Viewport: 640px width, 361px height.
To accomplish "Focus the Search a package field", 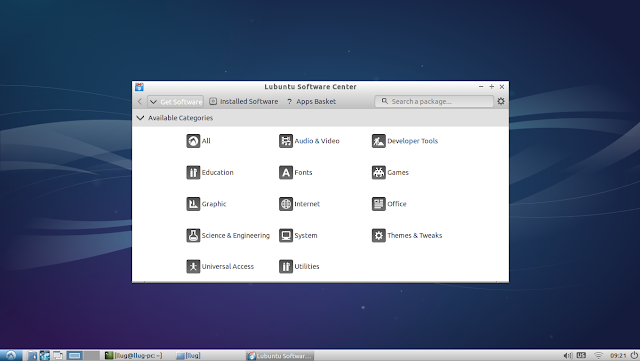I will pos(434,101).
